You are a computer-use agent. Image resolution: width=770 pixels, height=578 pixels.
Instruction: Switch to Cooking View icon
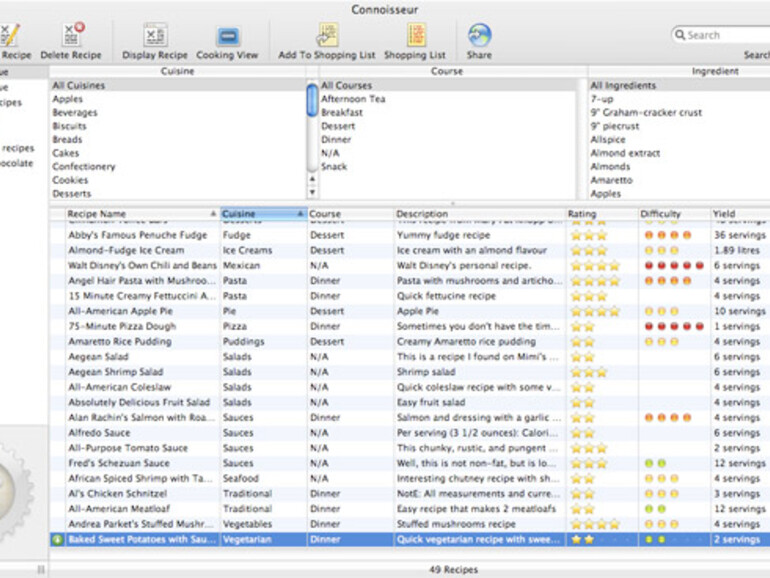click(x=227, y=35)
